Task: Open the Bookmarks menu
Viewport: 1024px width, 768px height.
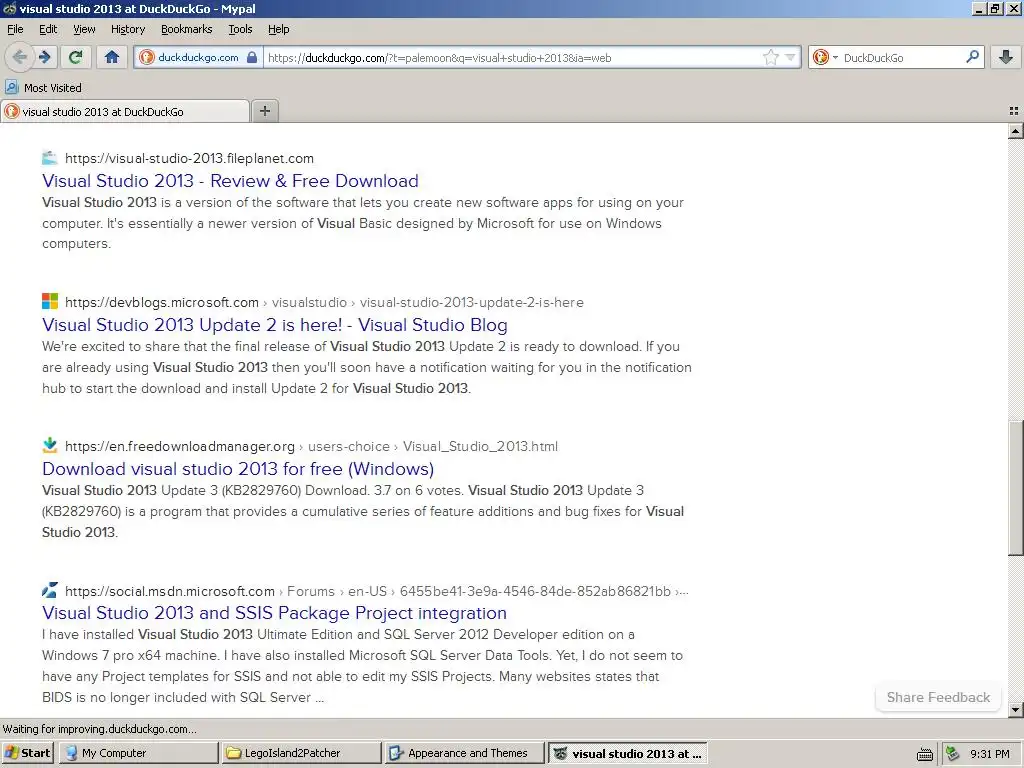Action: click(x=187, y=29)
